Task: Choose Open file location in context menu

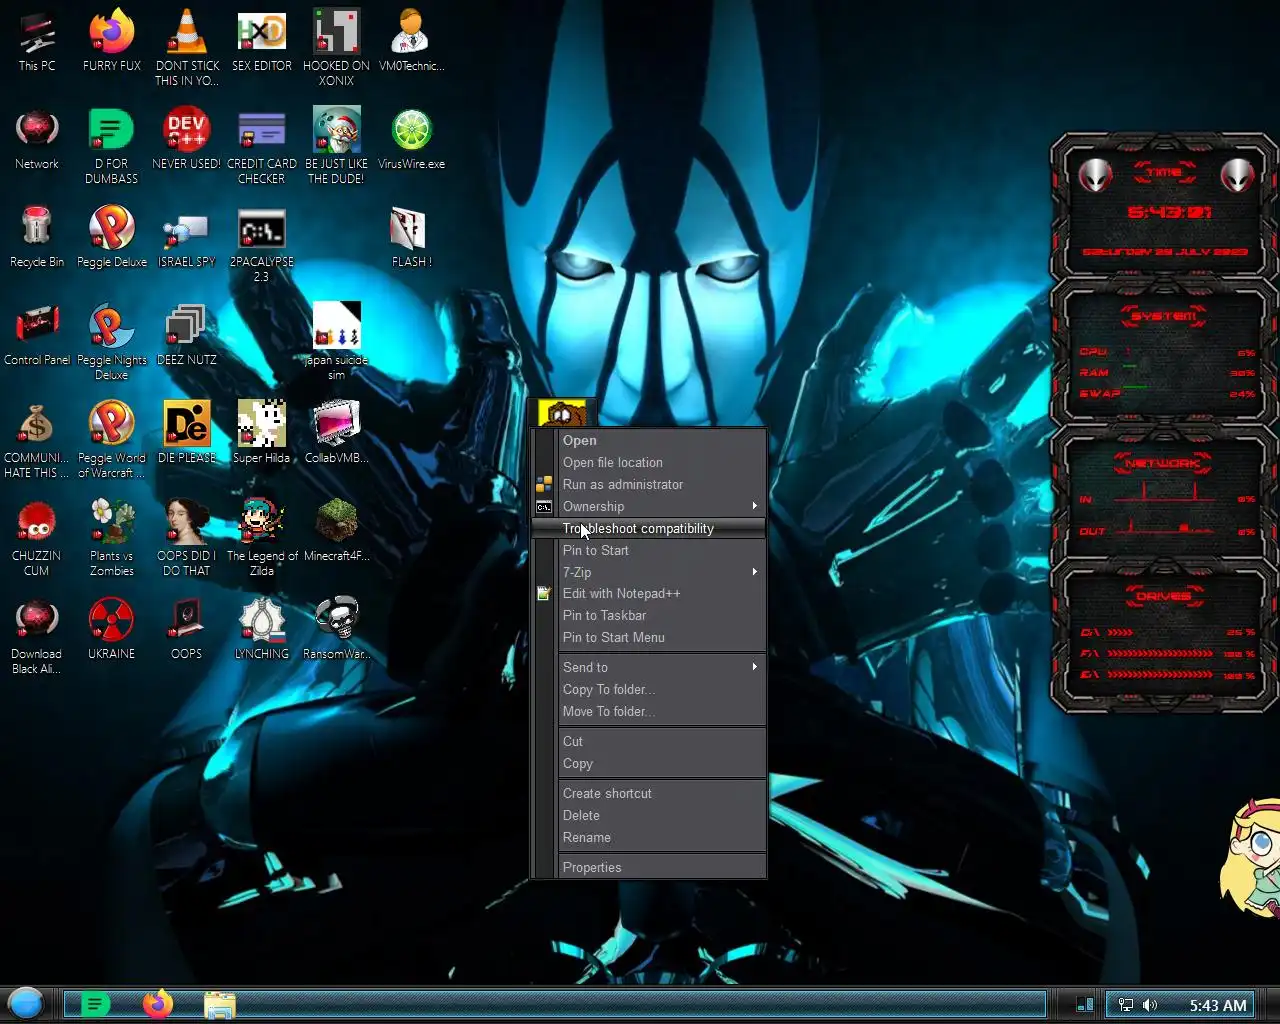Action: point(649,462)
